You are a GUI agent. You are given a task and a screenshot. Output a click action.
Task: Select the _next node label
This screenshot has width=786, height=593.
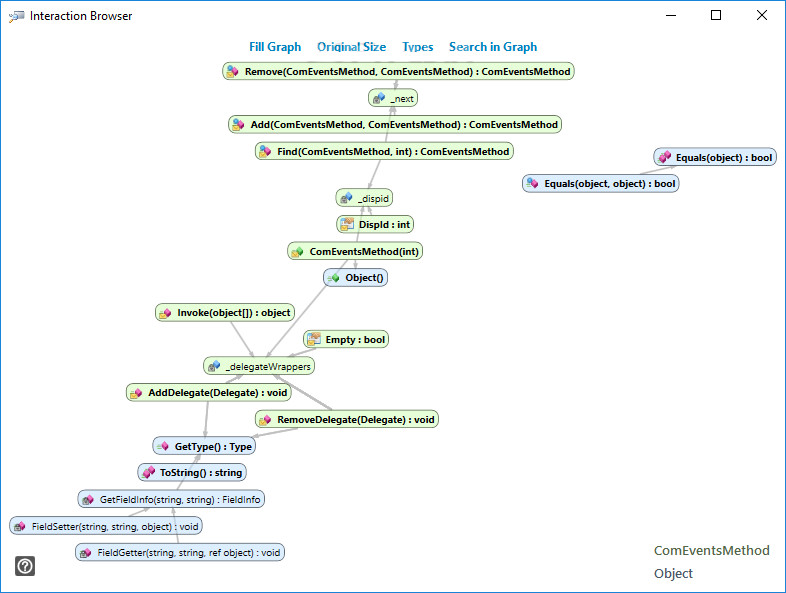(x=402, y=99)
